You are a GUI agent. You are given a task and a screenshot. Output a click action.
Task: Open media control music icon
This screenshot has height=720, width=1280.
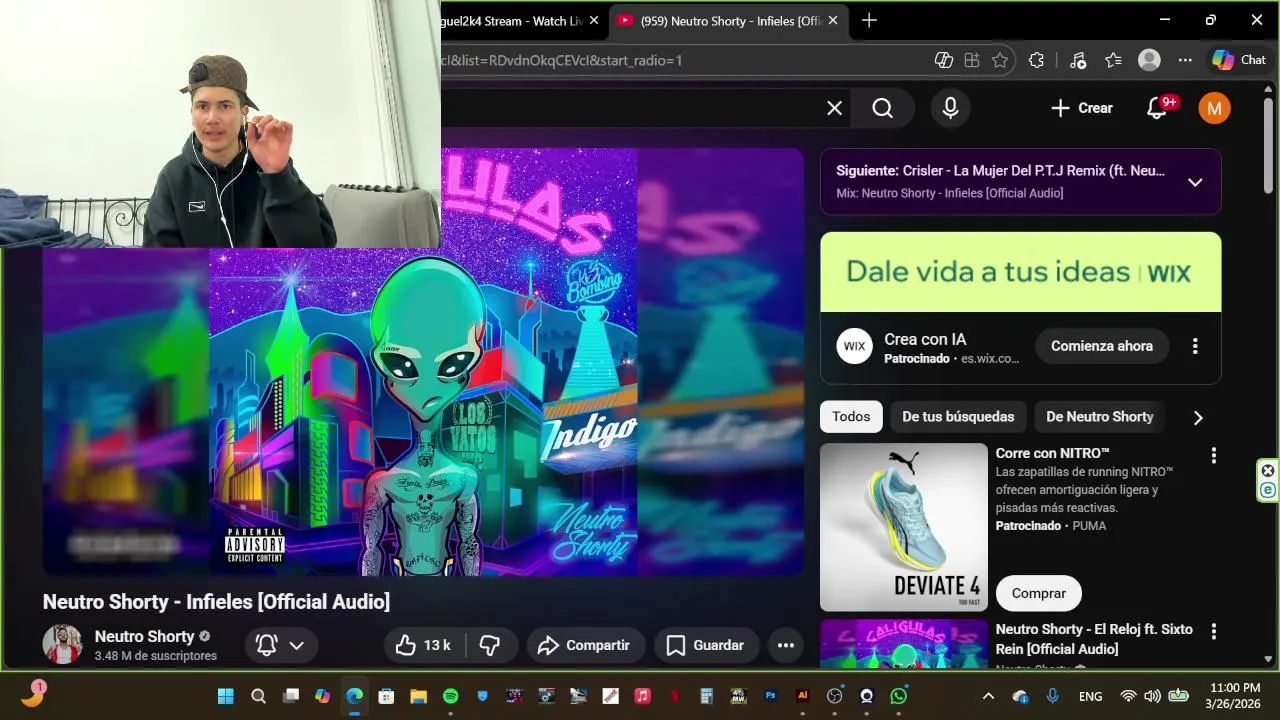(1077, 60)
